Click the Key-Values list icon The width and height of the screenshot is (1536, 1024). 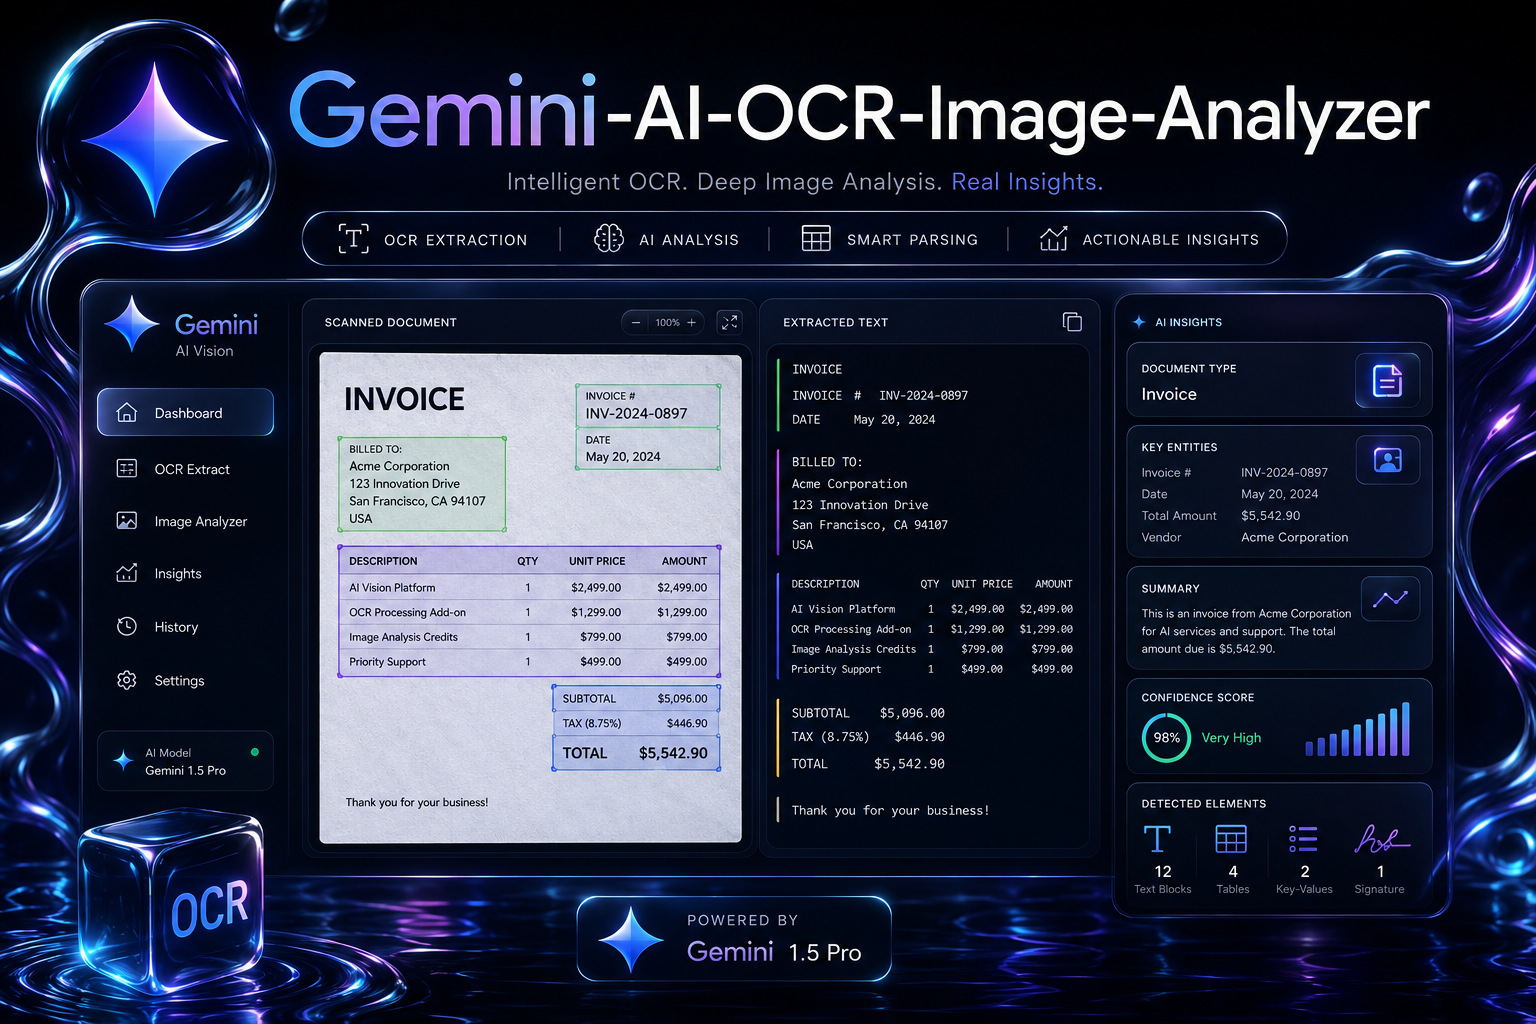click(x=1303, y=839)
